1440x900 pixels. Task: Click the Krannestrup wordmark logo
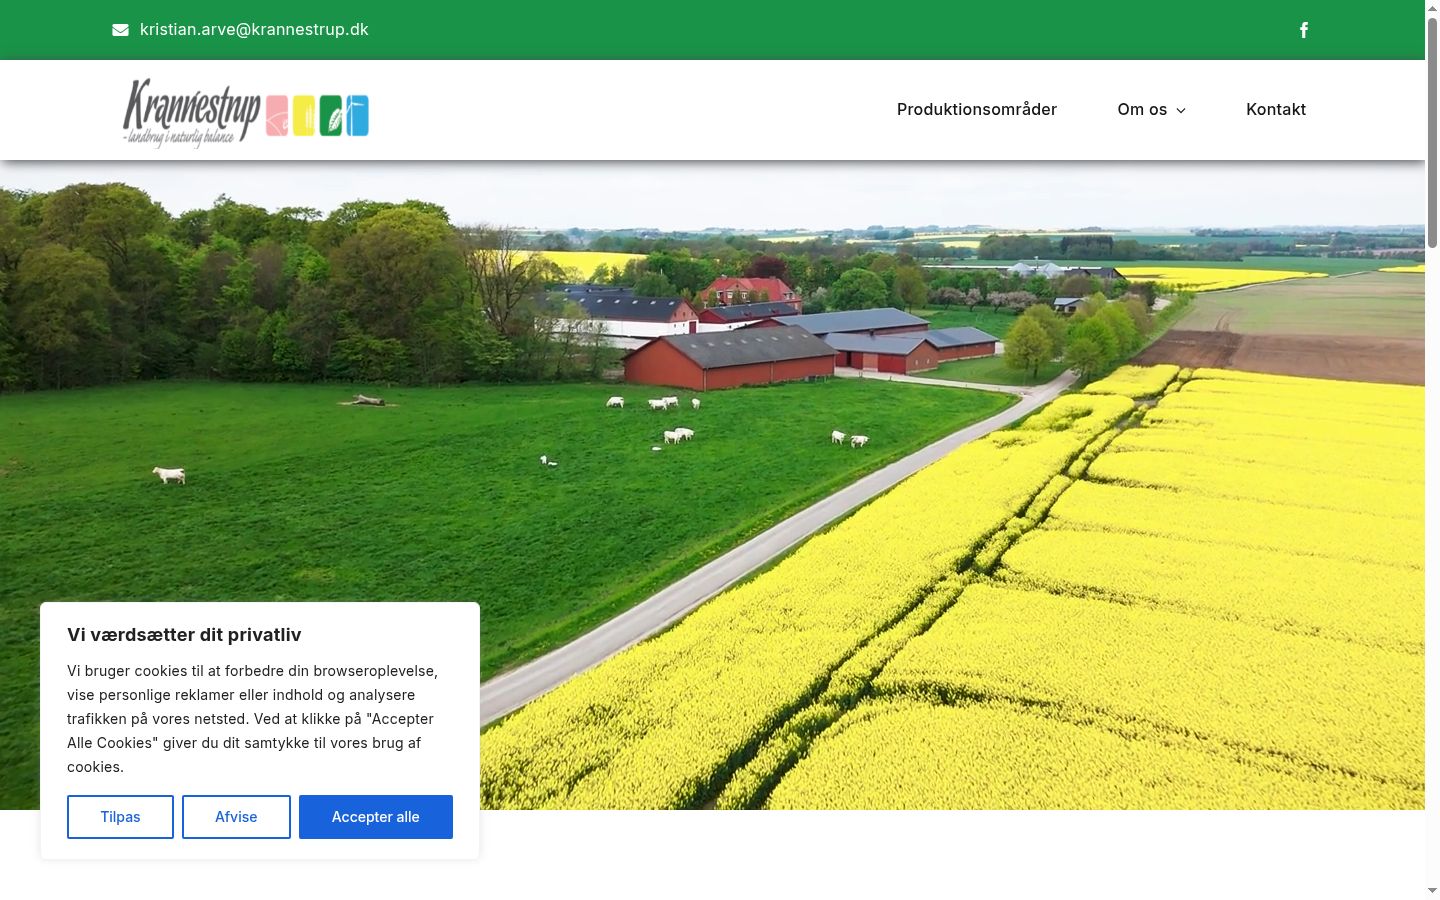pos(191,113)
